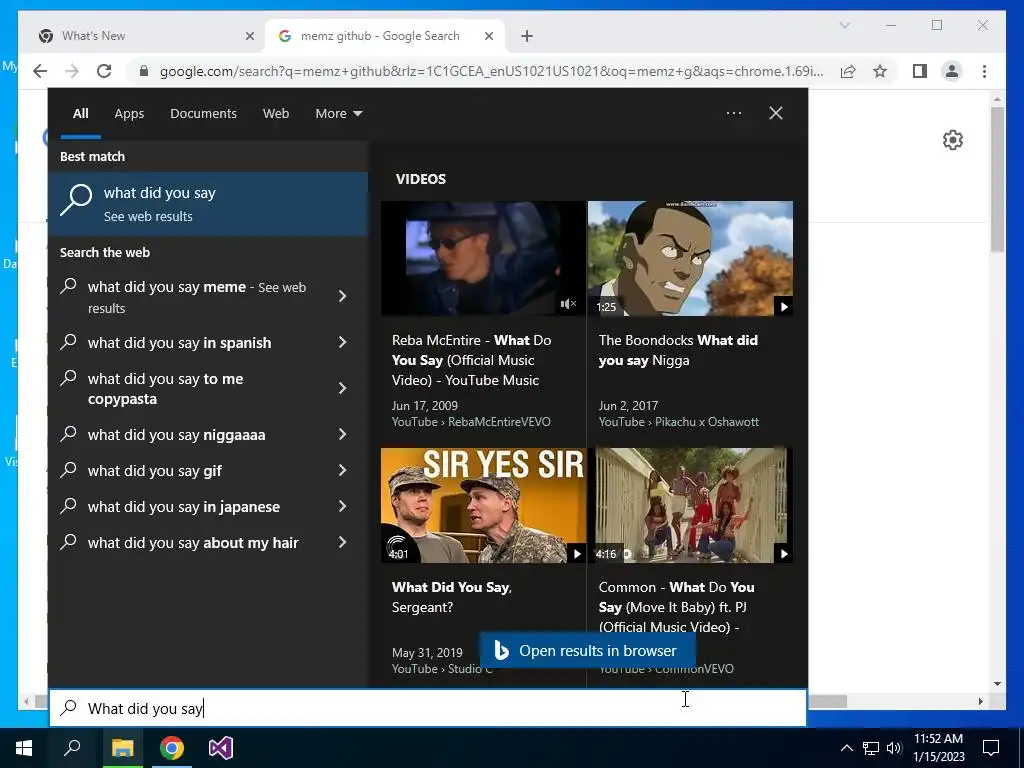Open search panel options ellipsis
Viewport: 1024px width, 768px height.
pos(734,113)
